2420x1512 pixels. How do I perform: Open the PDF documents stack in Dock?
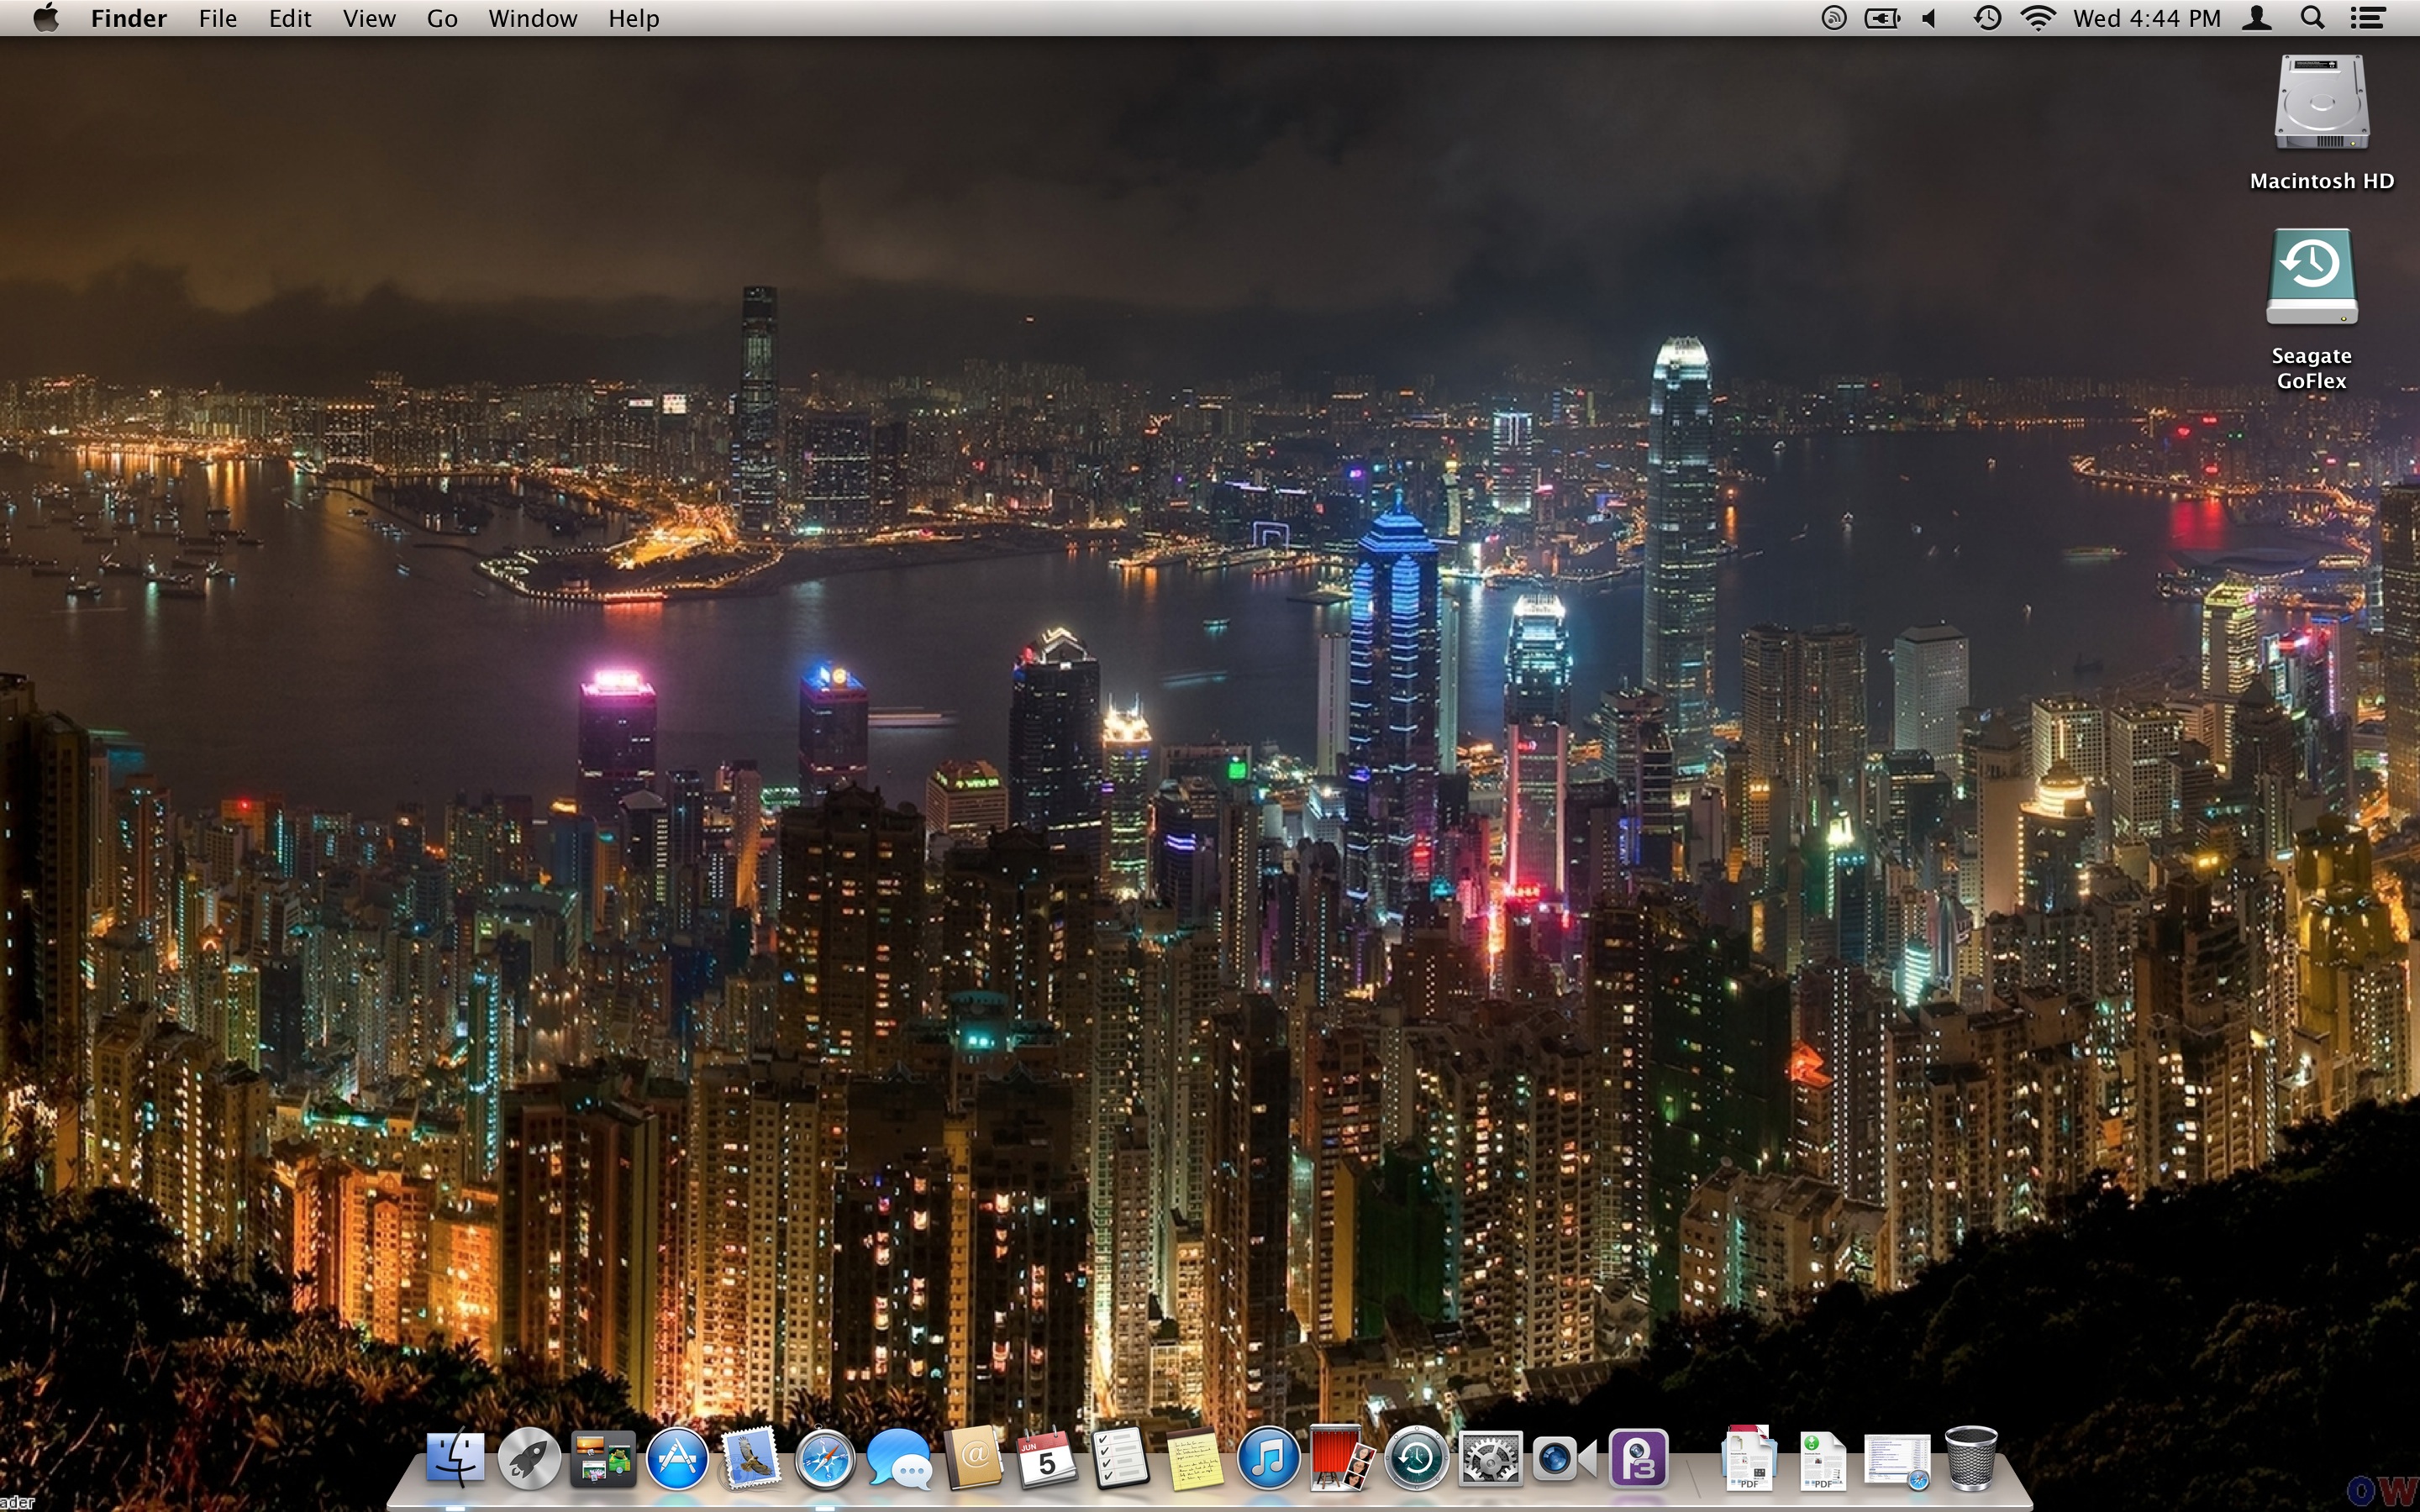pos(1749,1458)
